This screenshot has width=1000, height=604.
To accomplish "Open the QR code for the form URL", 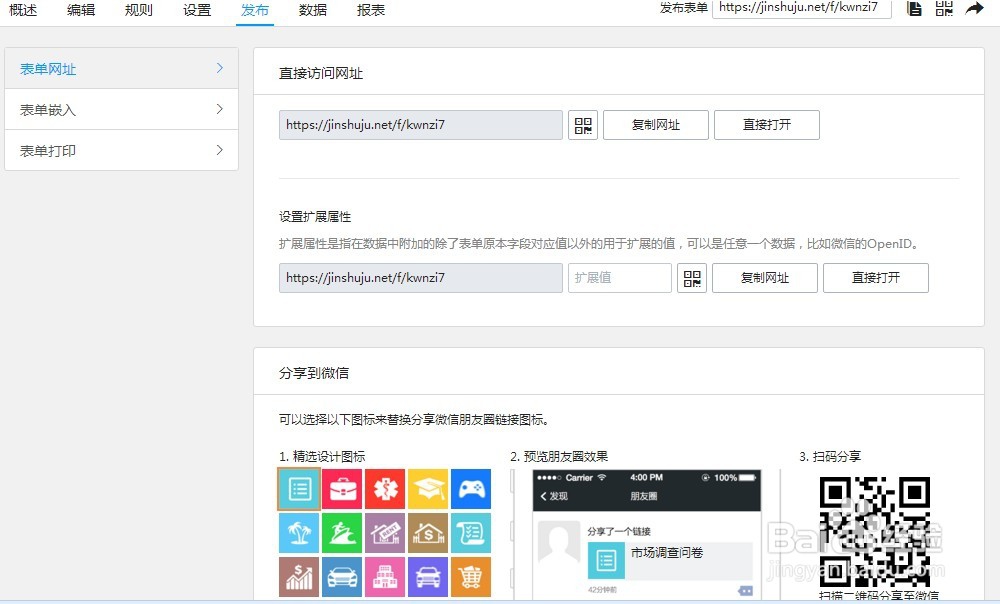I will [x=583, y=124].
